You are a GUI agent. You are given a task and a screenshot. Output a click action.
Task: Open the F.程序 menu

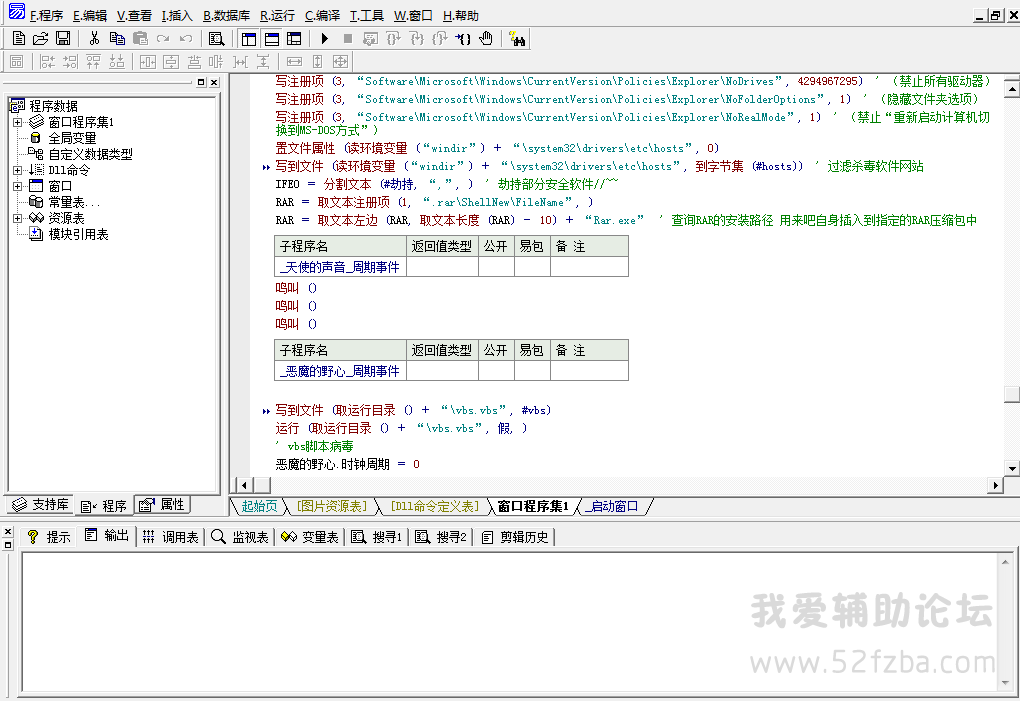pyautogui.click(x=46, y=16)
